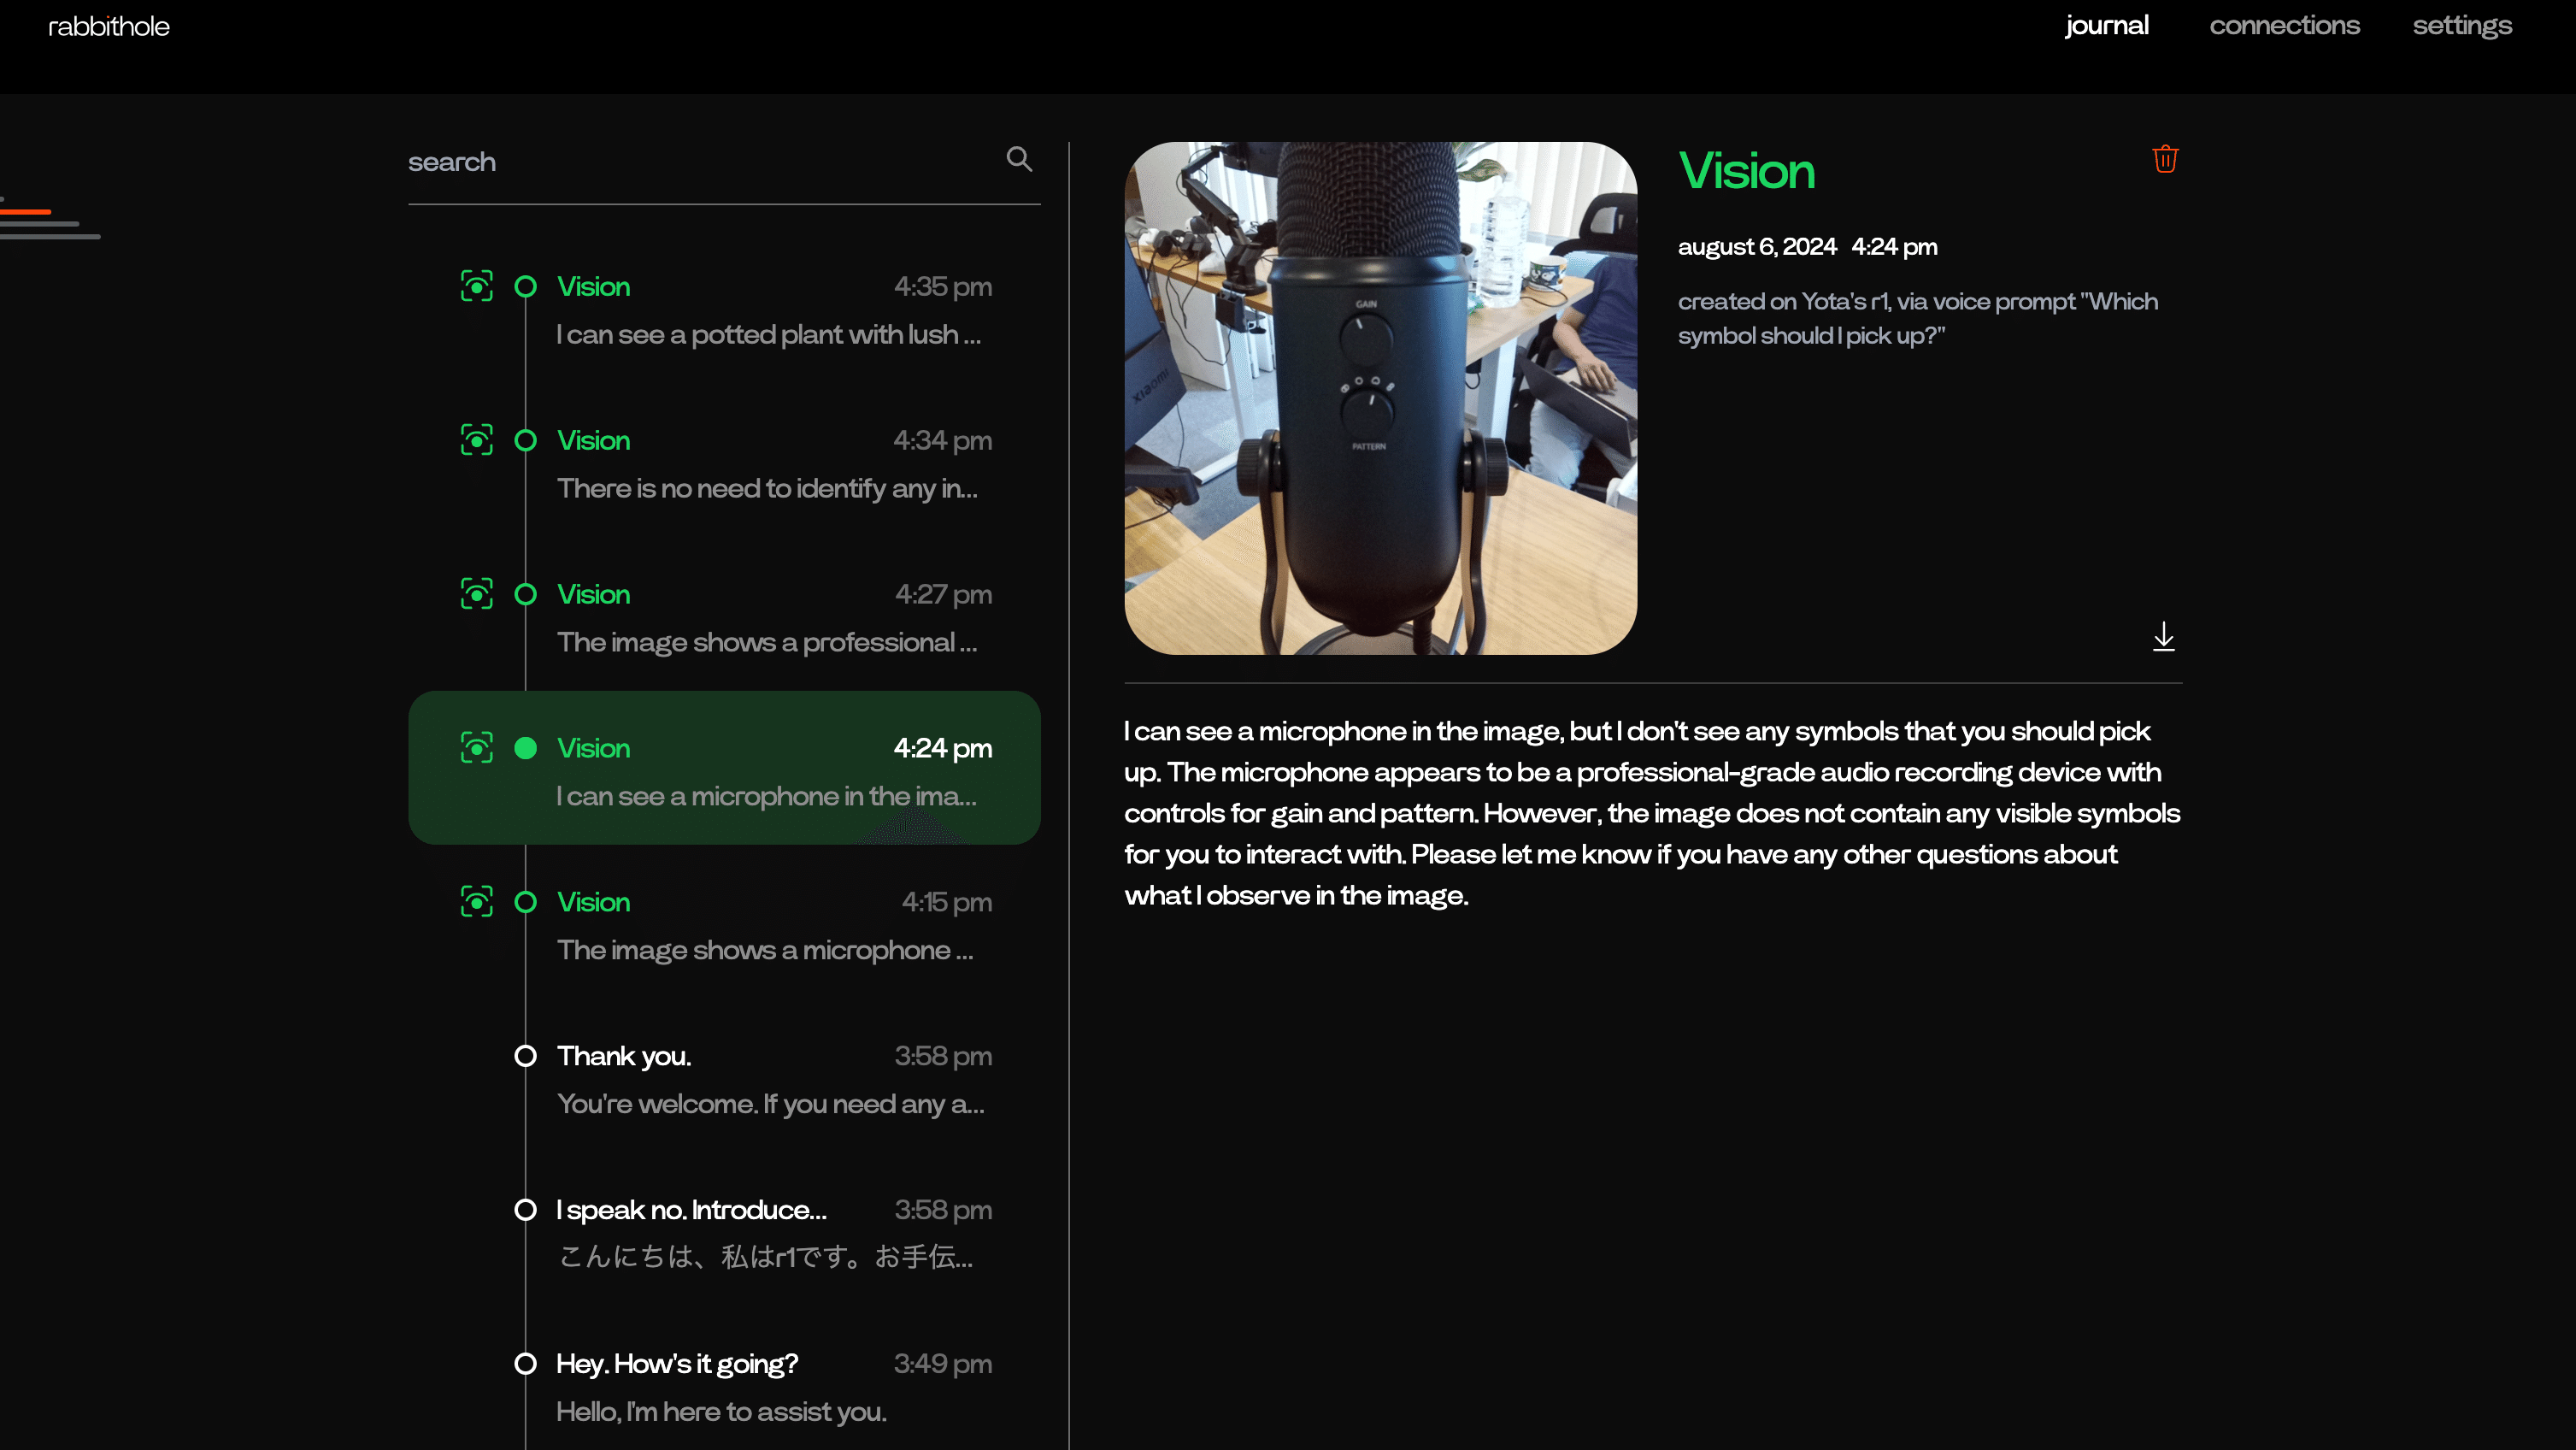Open the microphone photo thumbnail
This screenshot has width=2576, height=1450.
coord(1380,398)
